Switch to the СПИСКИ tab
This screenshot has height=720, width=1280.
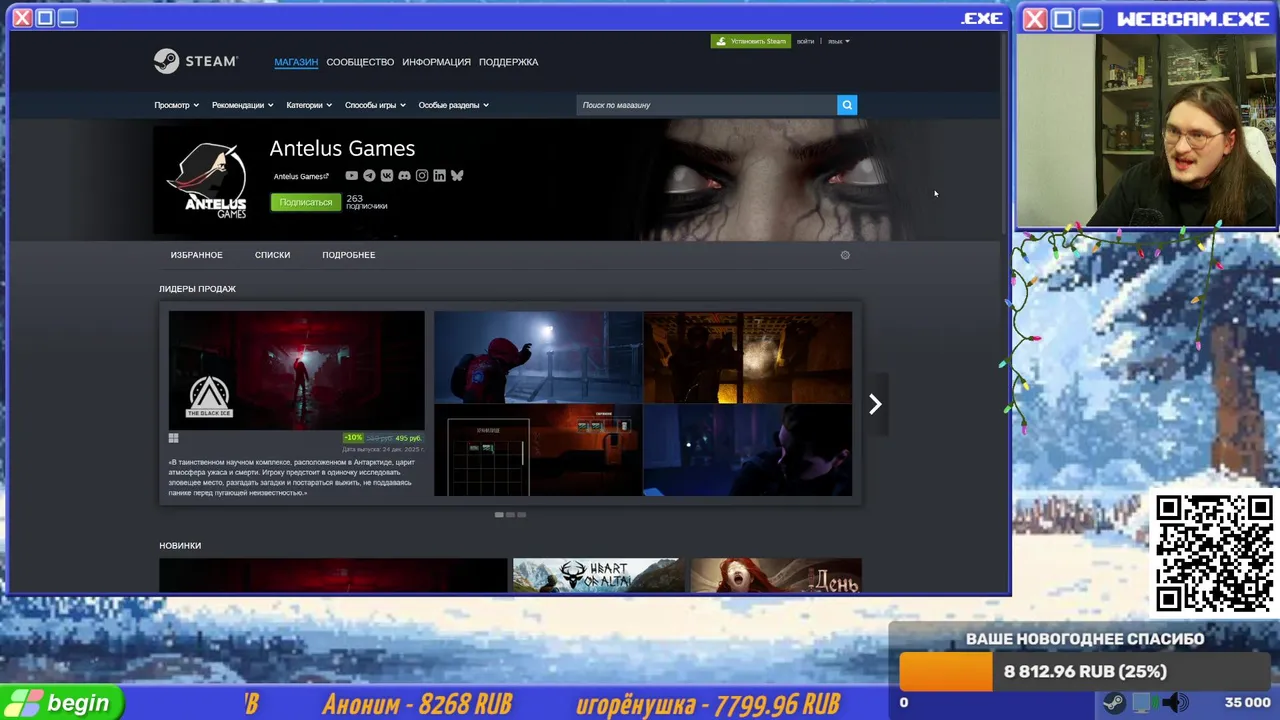pyautogui.click(x=272, y=255)
